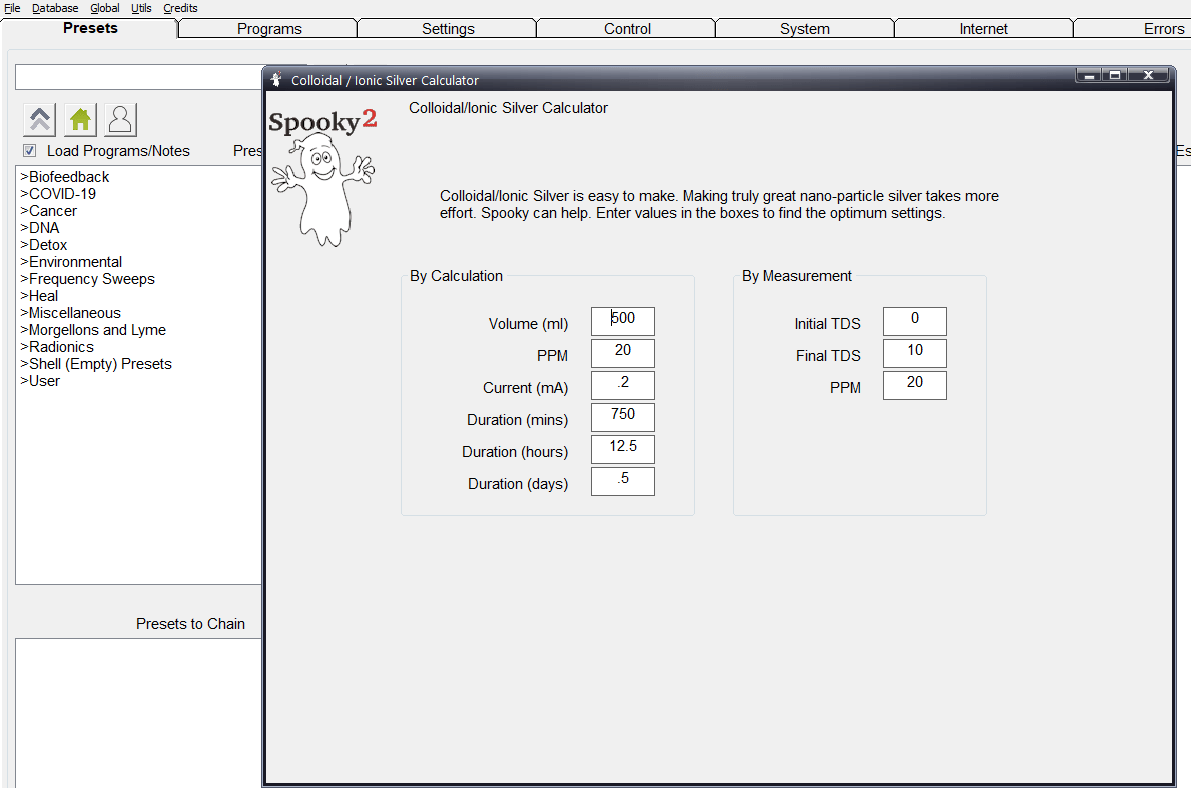Click the Initial TDS input field
This screenshot has width=1191, height=788.
tap(915, 321)
